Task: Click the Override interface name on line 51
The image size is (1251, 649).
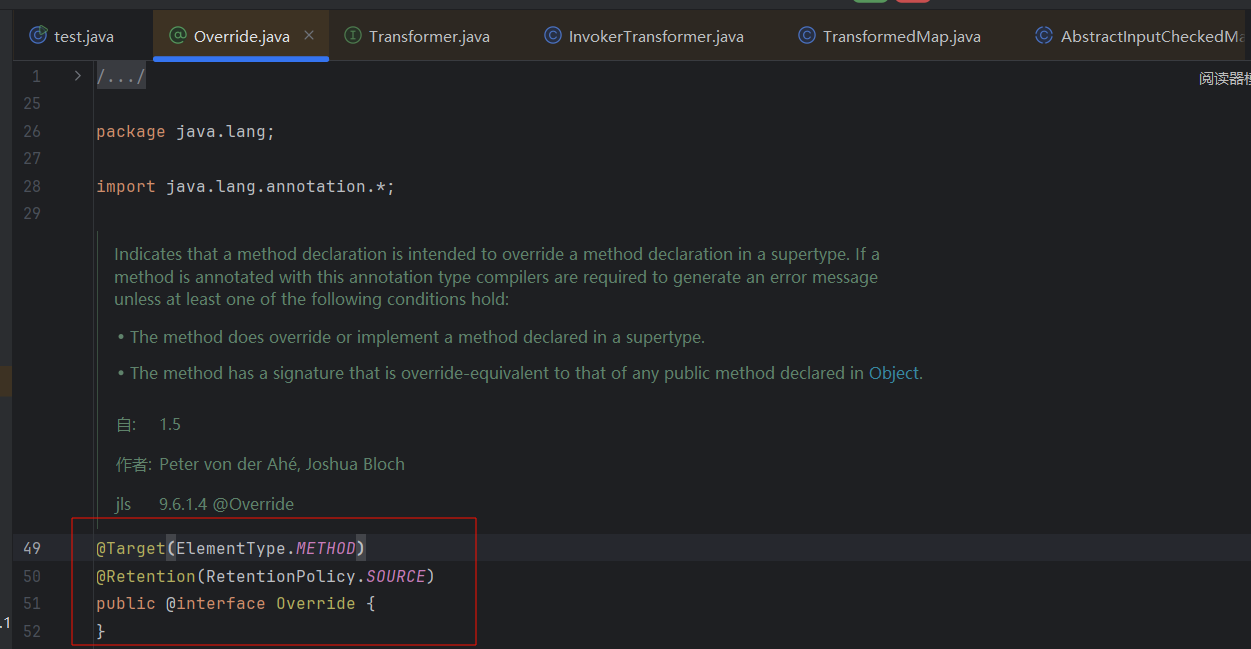Action: tap(315, 604)
